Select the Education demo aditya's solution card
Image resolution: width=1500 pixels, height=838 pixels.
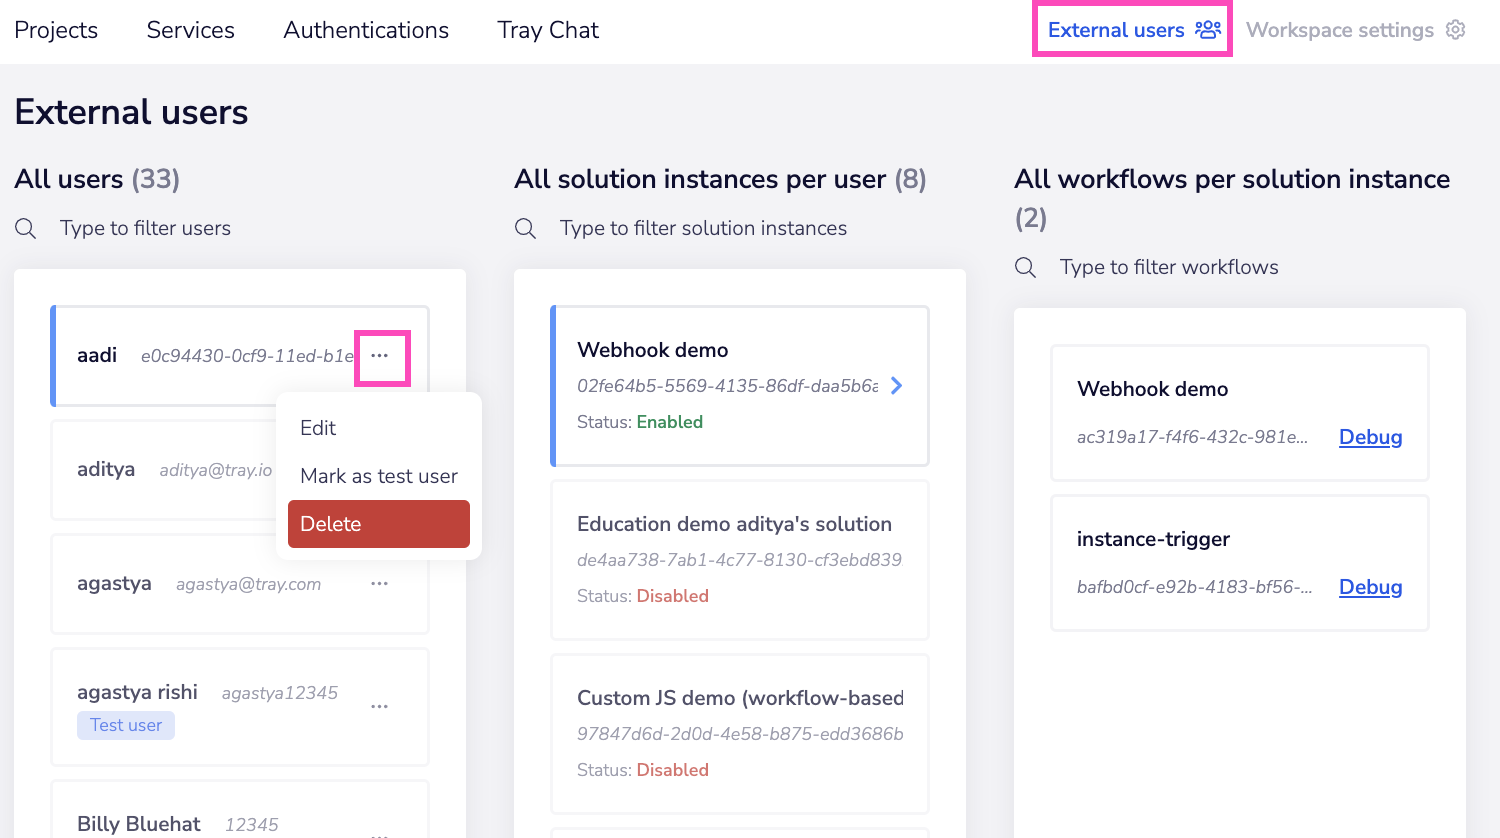tap(739, 559)
